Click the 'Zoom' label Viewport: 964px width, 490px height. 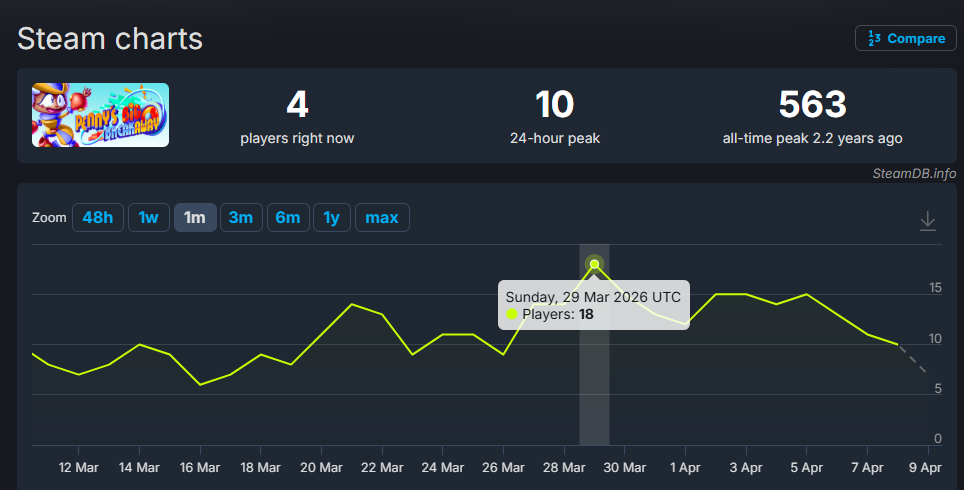tap(49, 218)
